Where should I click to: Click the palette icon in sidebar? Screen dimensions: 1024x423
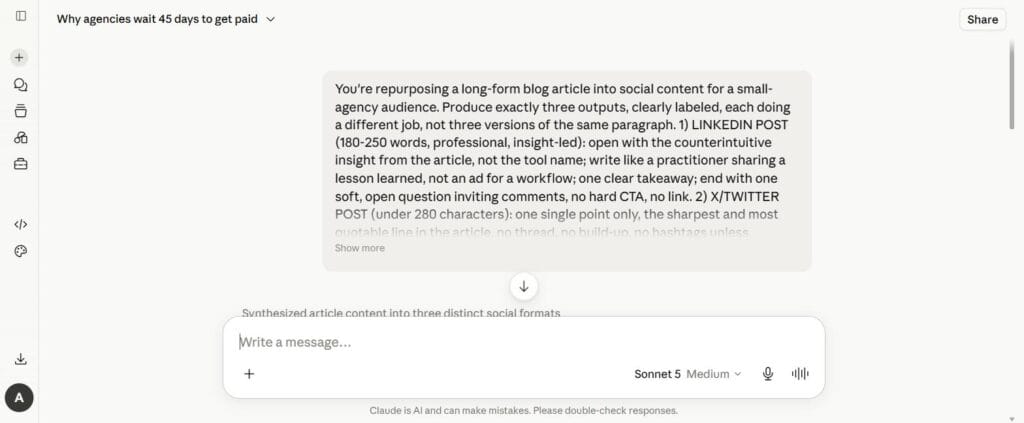click(20, 251)
